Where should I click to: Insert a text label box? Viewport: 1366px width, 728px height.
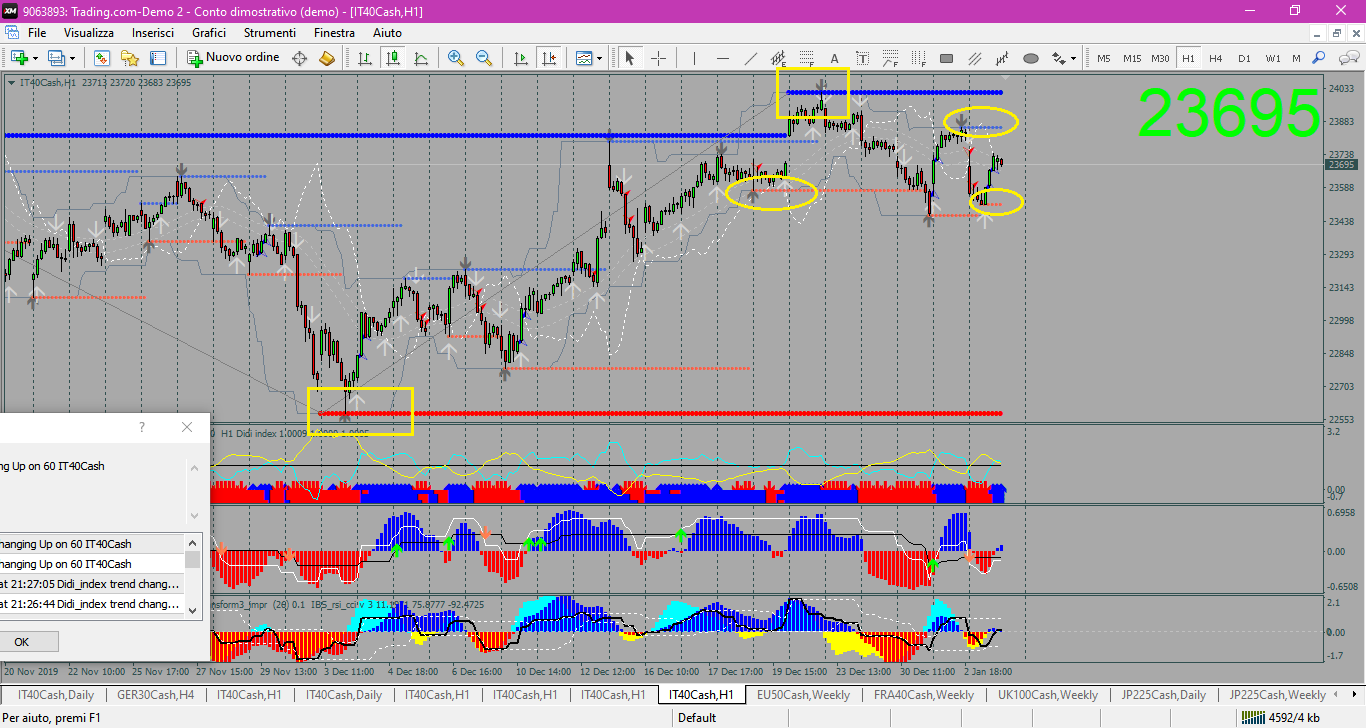coord(863,58)
